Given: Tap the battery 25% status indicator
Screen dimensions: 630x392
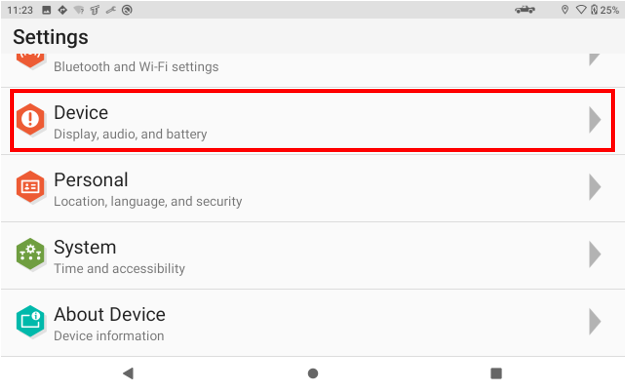Looking at the screenshot, I should pos(605,10).
